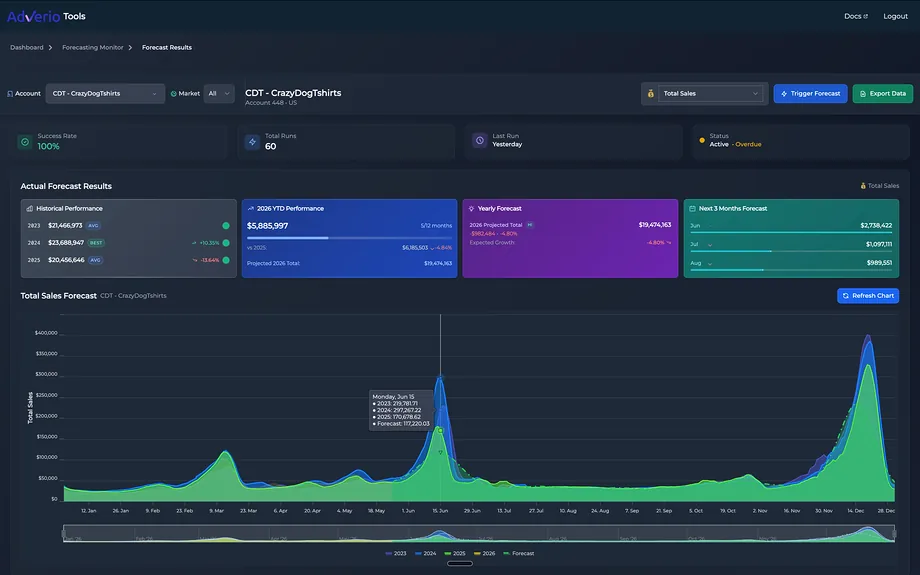Click the Forecast Results breadcrumb

point(167,48)
